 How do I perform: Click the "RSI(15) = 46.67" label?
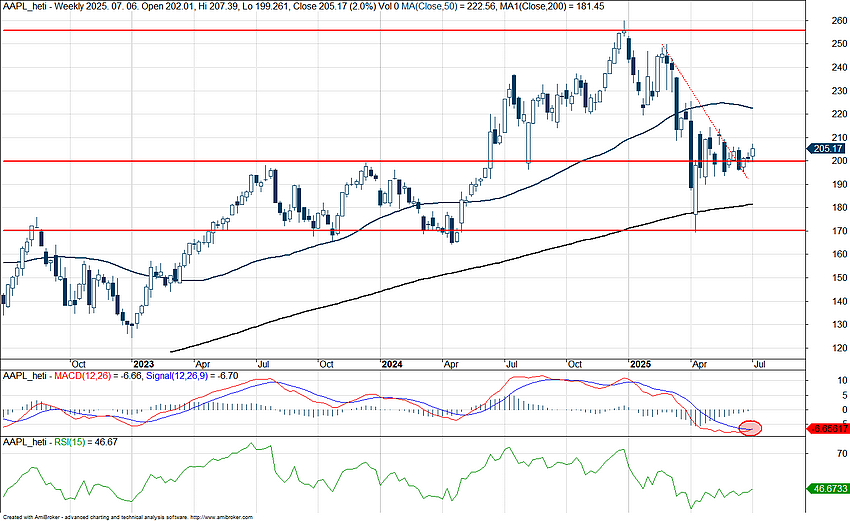86,442
